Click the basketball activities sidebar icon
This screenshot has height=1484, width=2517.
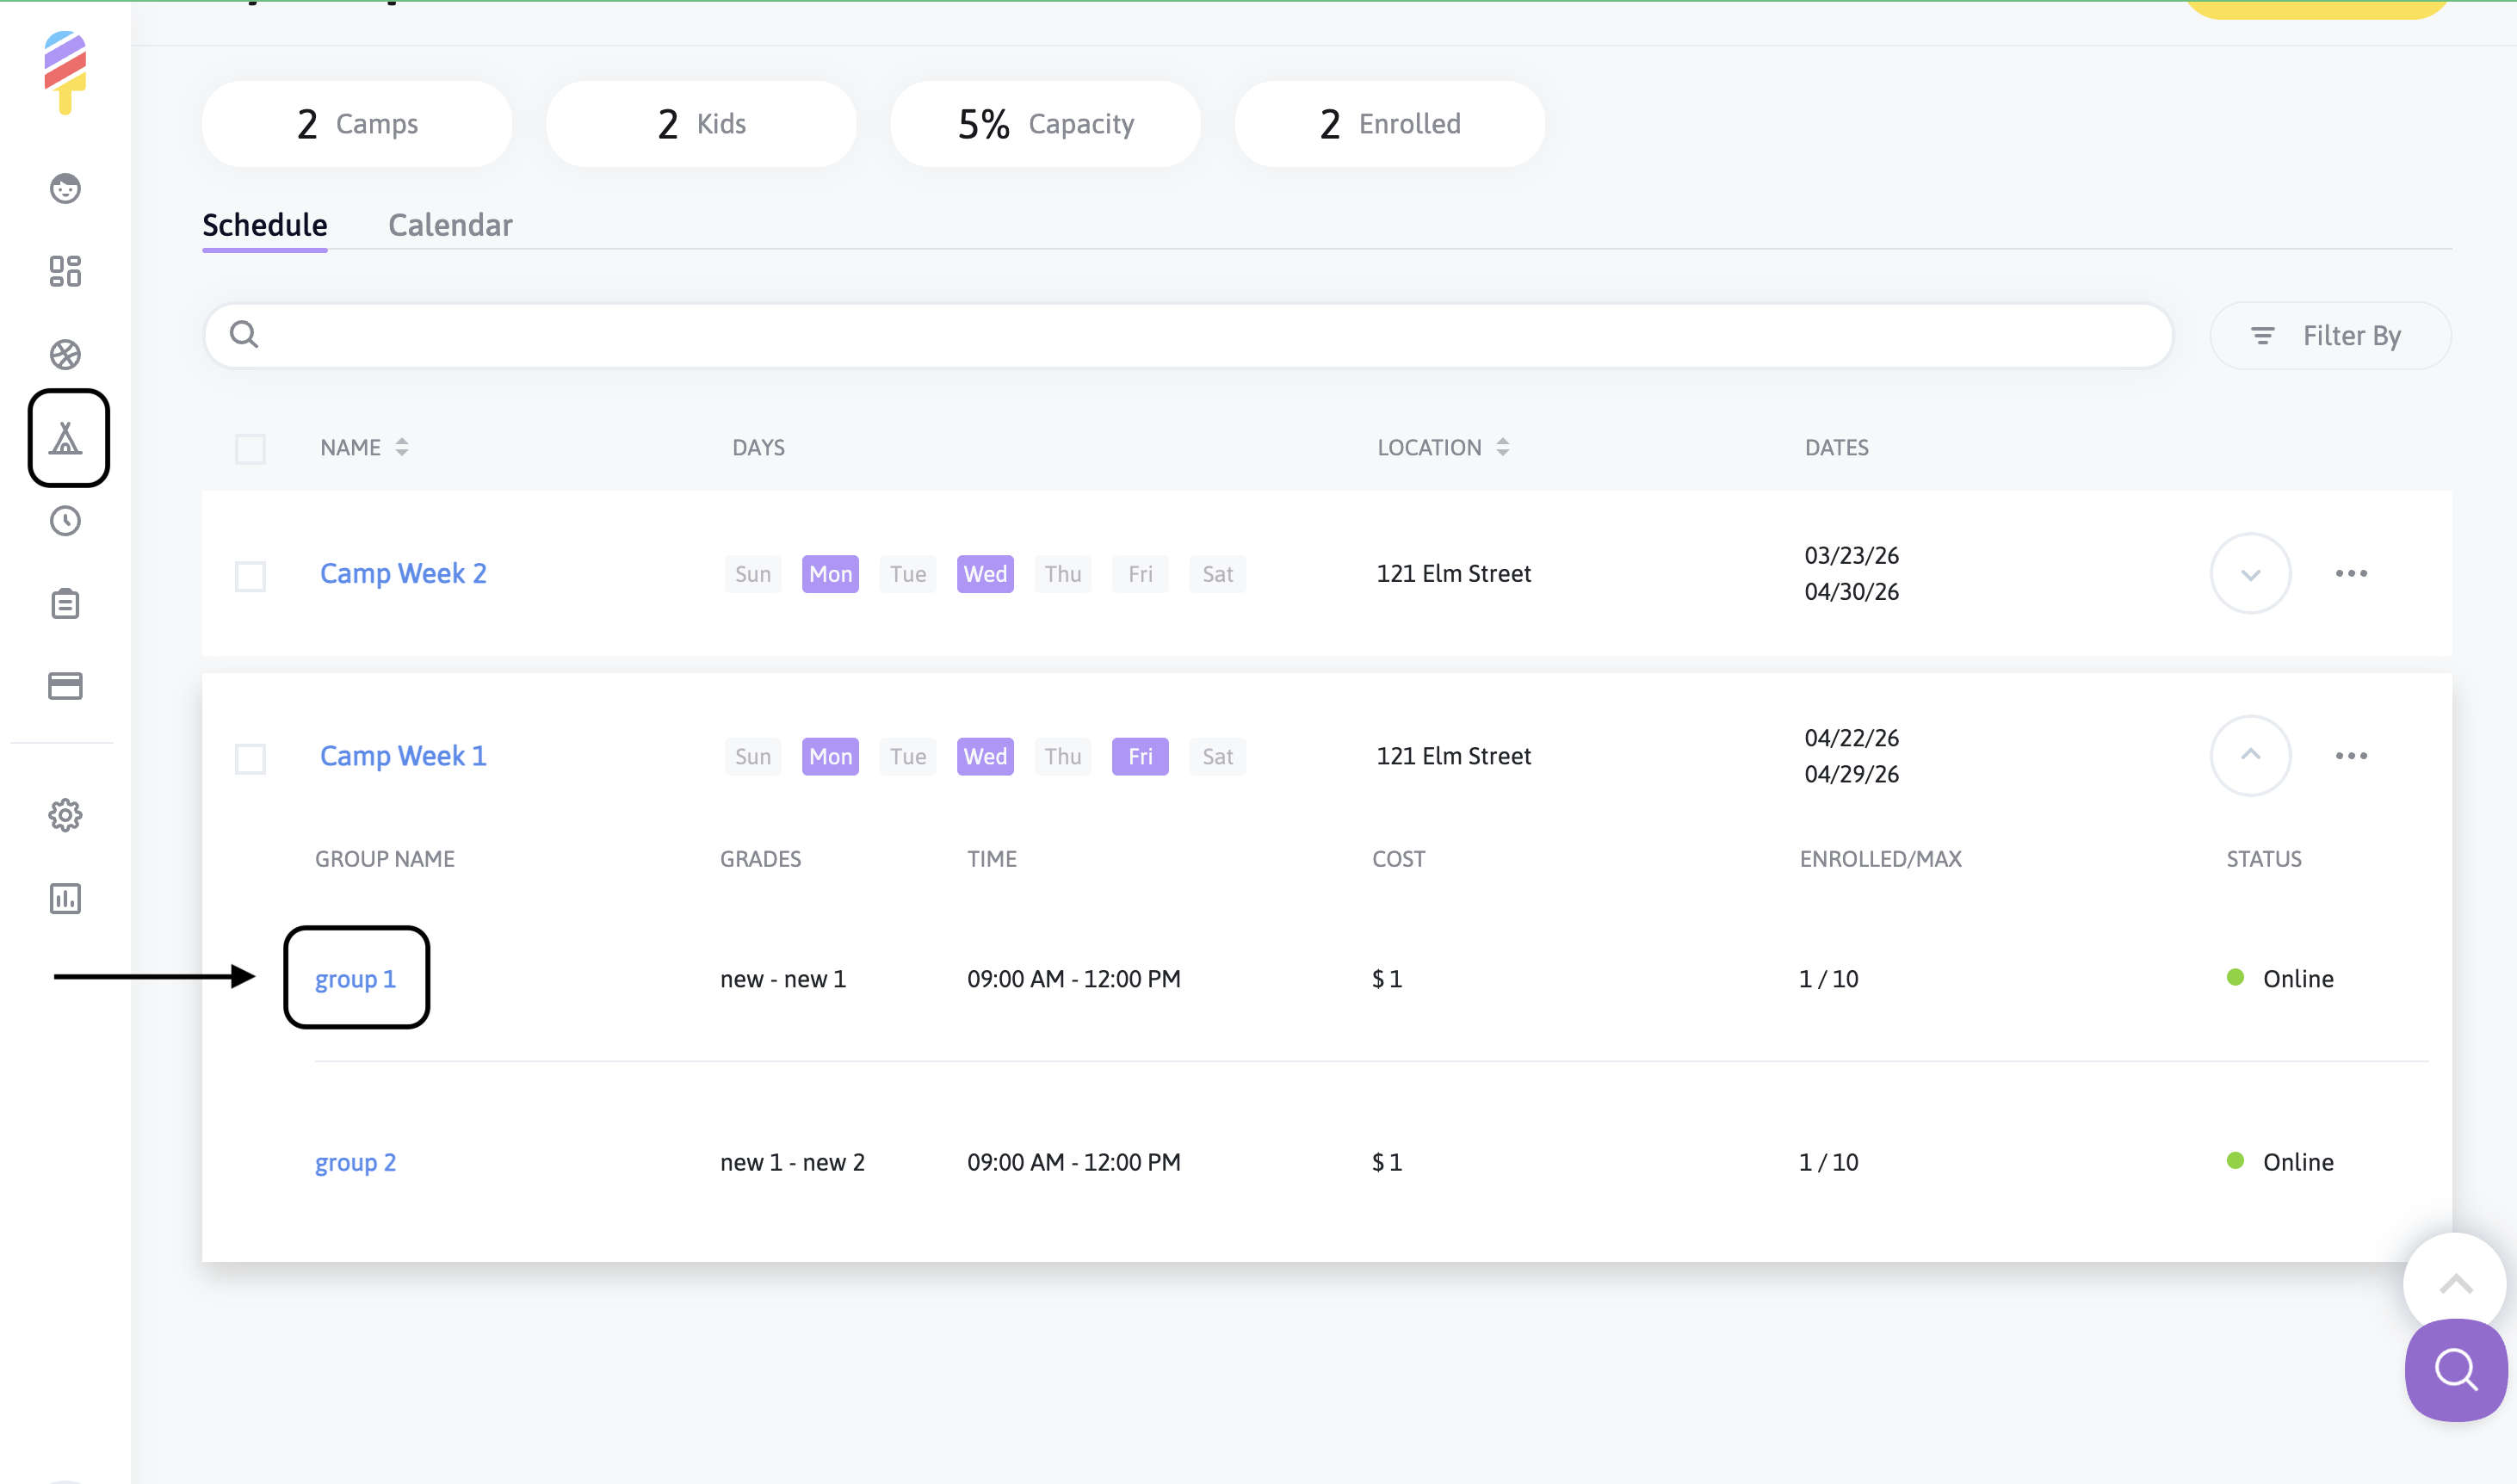pyautogui.click(x=65, y=354)
